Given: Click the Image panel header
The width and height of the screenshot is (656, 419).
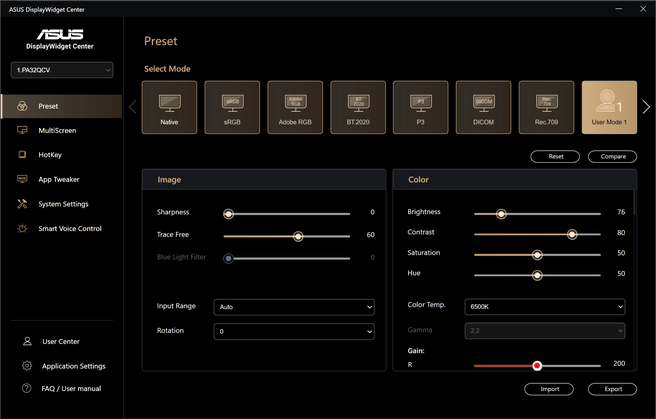Looking at the screenshot, I should (x=264, y=180).
